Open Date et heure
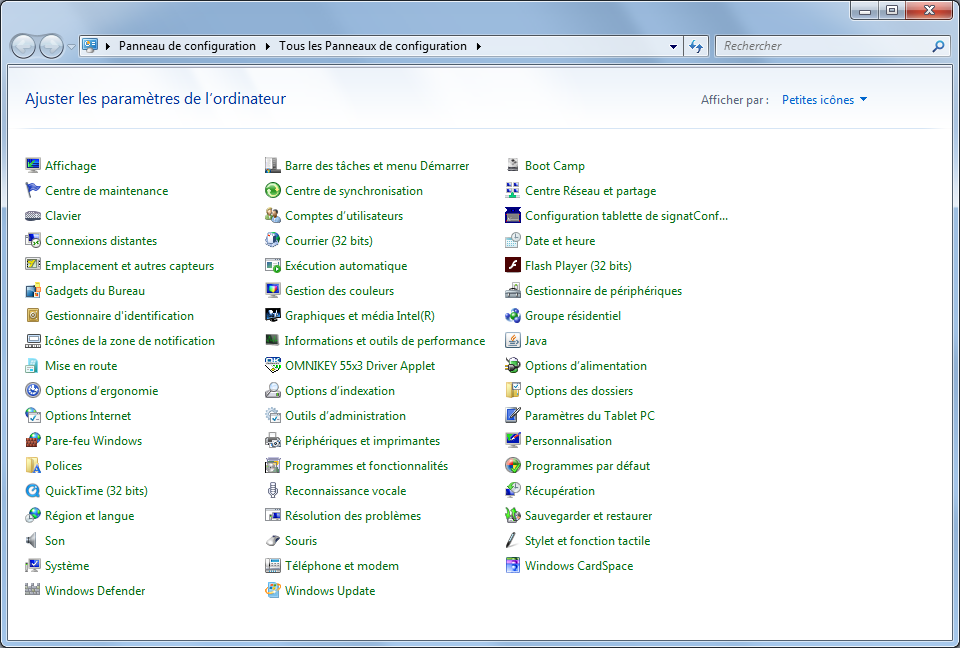 560,241
